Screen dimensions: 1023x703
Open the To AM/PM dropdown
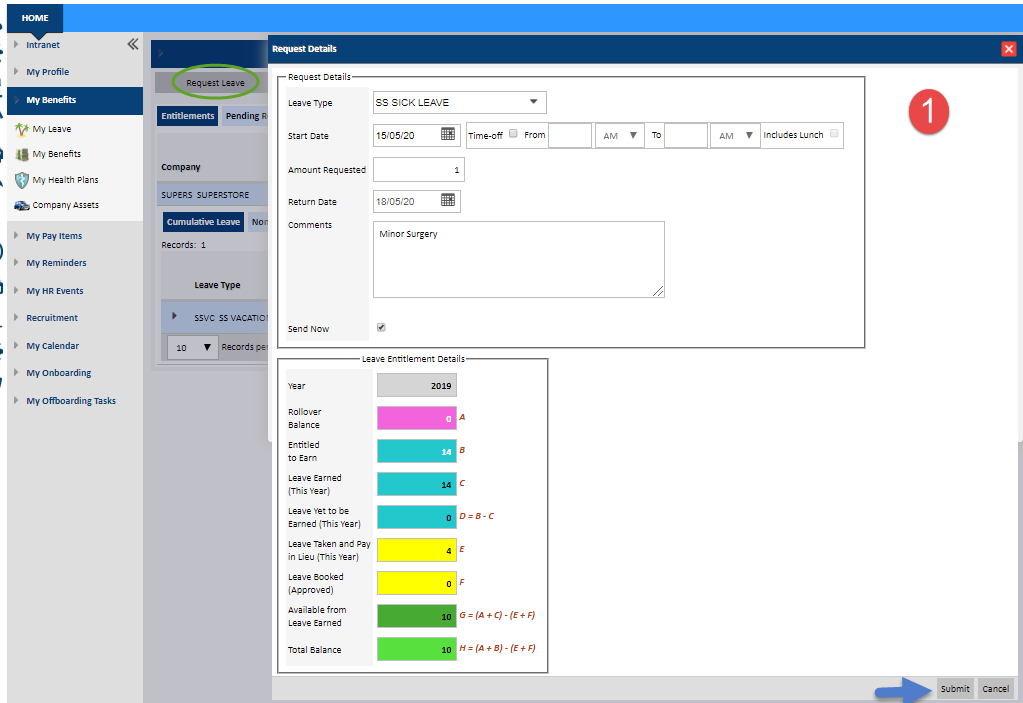click(735, 136)
